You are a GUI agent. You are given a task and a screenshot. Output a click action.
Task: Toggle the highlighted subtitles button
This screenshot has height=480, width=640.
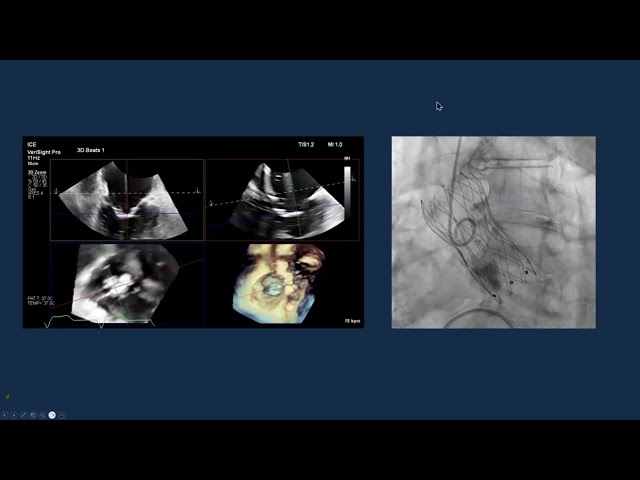coord(52,415)
